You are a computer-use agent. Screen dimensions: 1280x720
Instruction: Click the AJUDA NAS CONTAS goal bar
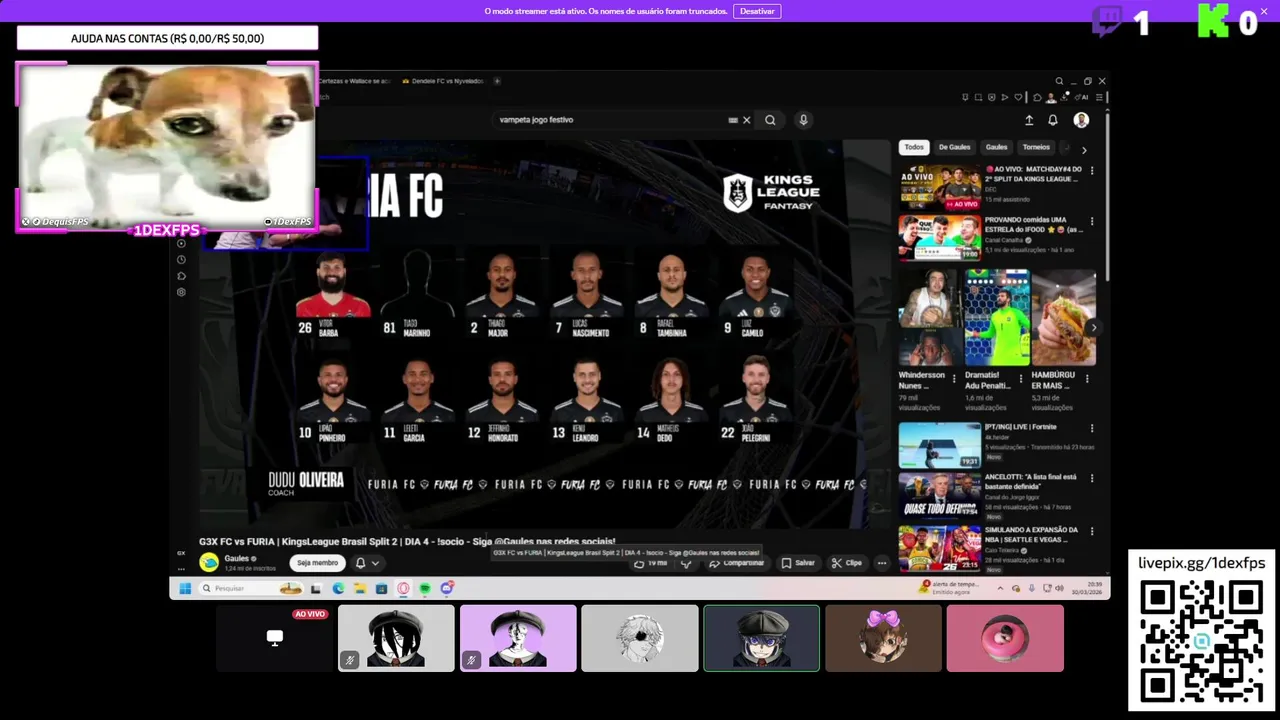coord(167,38)
